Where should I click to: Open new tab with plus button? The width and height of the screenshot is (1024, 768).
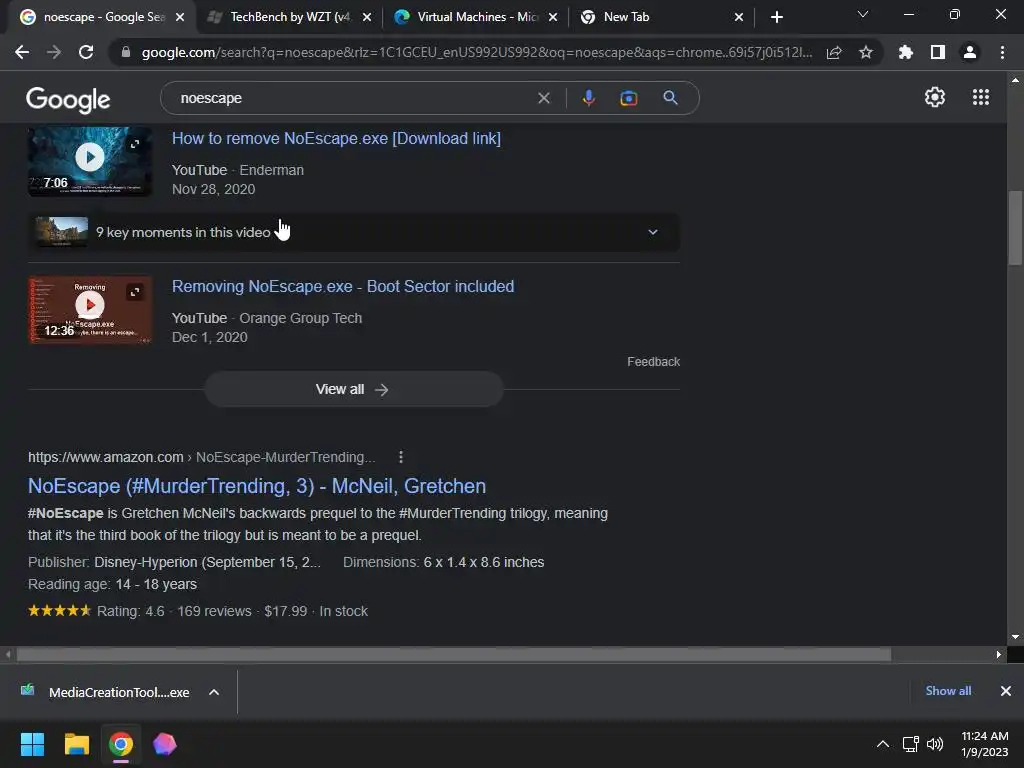pos(776,17)
